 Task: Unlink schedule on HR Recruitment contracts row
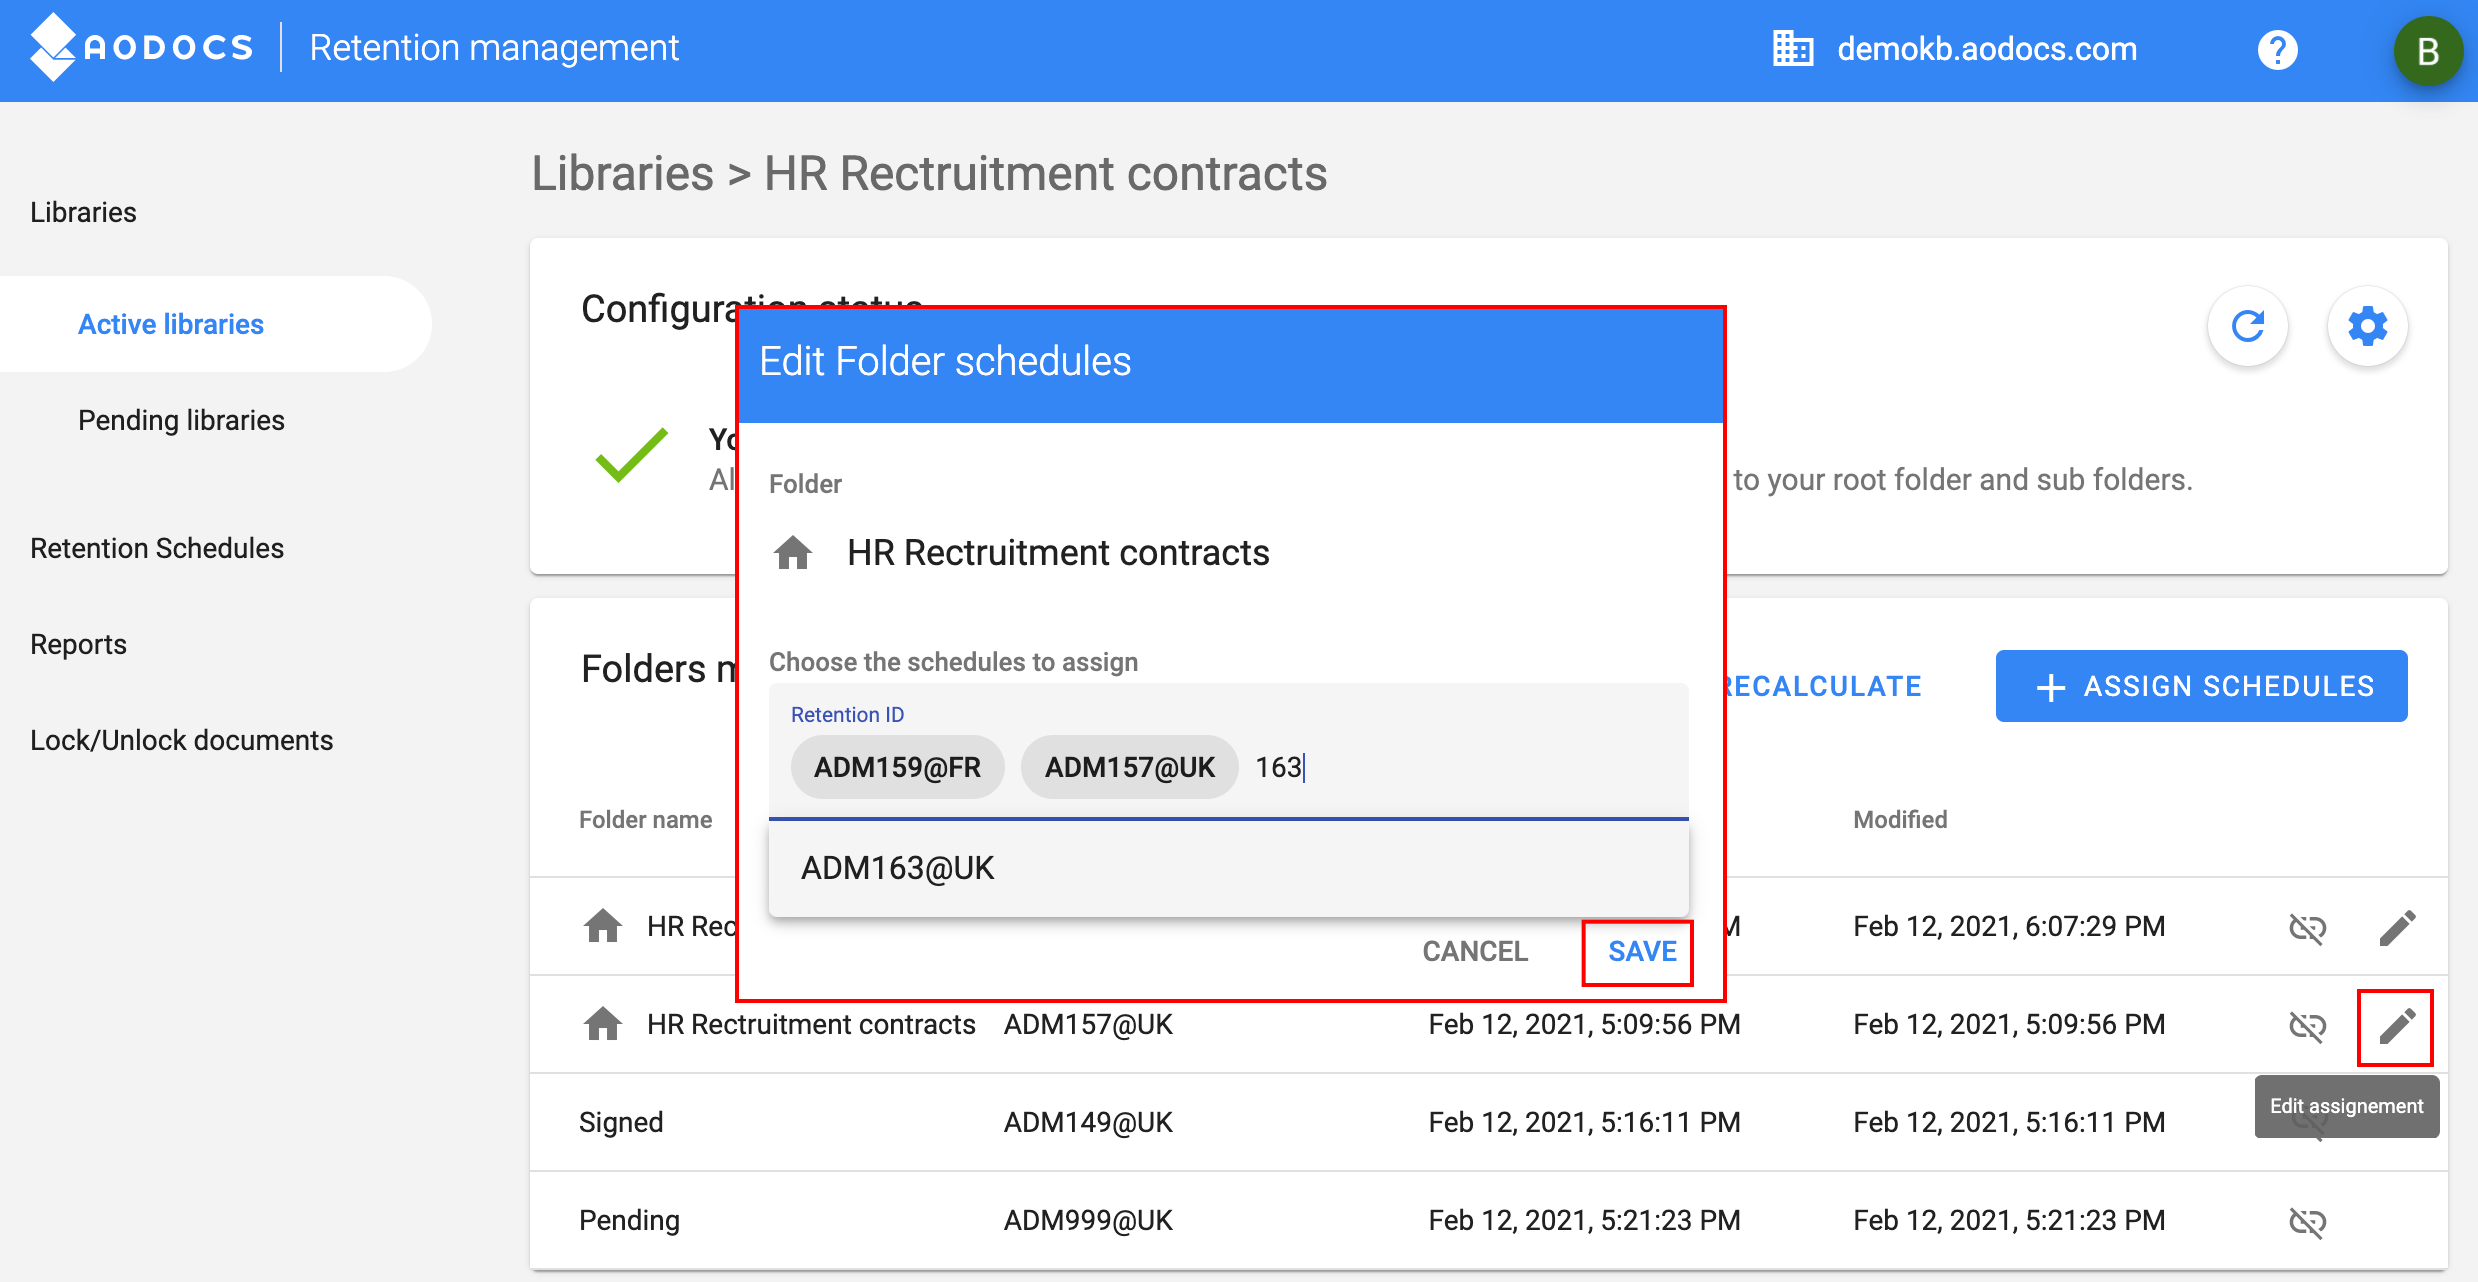2308,1026
